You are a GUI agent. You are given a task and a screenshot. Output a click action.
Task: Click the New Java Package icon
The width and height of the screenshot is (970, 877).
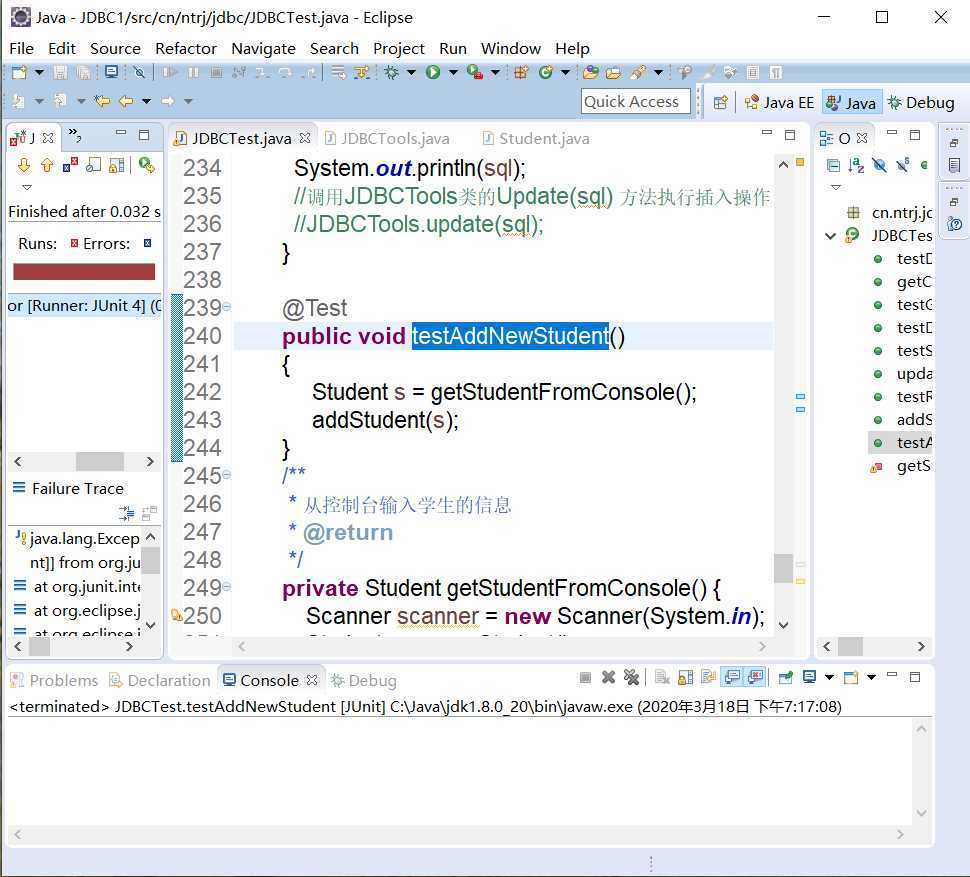pyautogui.click(x=521, y=72)
